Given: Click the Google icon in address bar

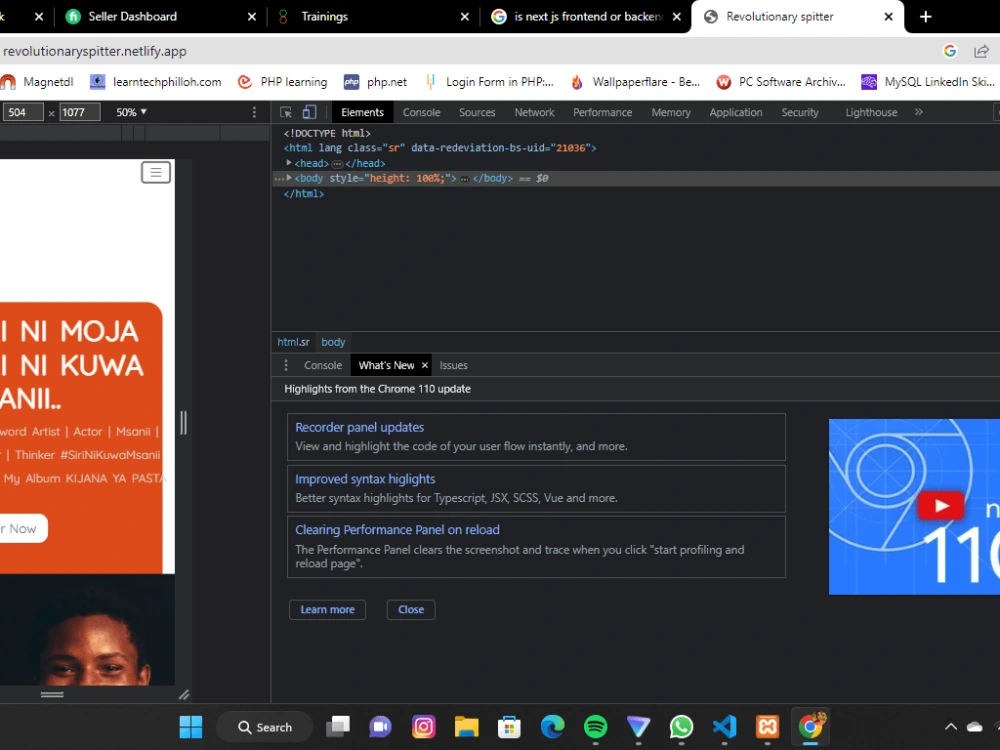Looking at the screenshot, I should tap(950, 51).
